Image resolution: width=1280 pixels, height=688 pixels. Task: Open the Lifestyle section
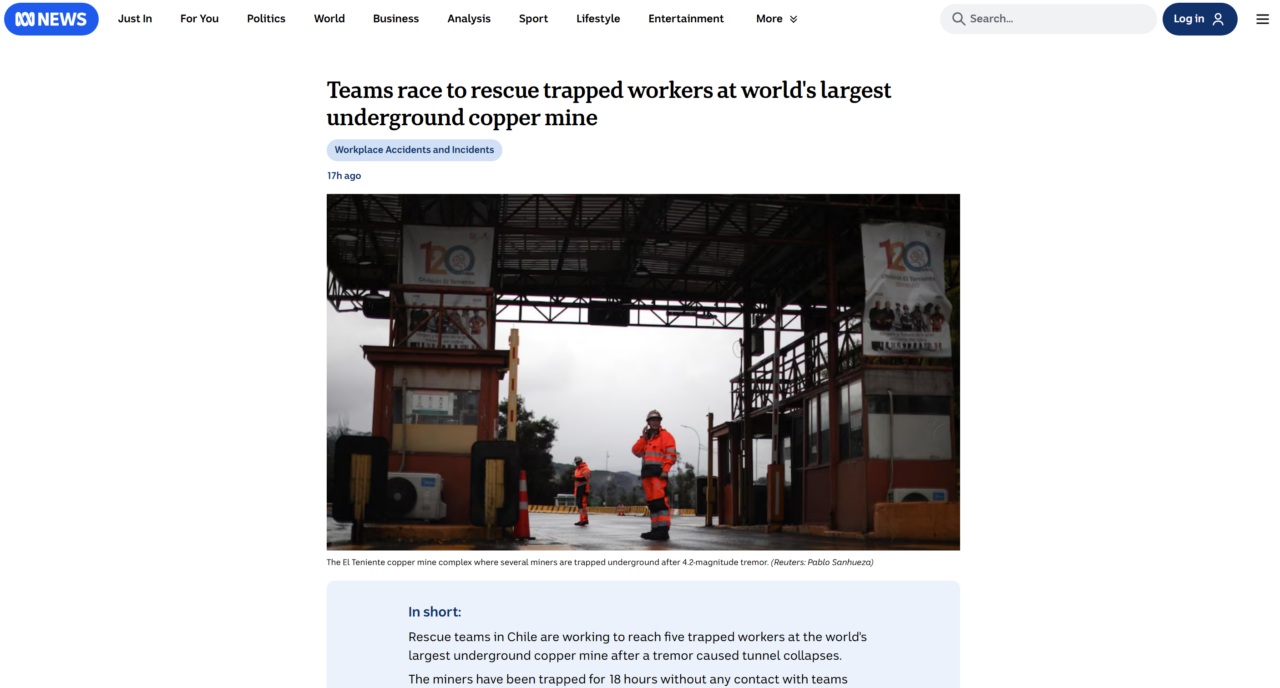coord(598,19)
